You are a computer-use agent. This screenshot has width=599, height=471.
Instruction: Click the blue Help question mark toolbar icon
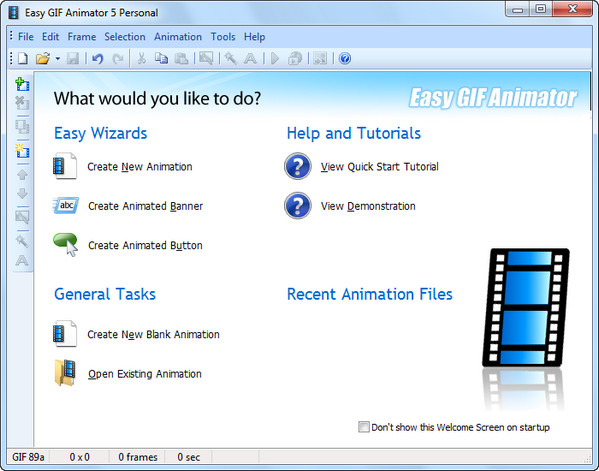click(345, 58)
